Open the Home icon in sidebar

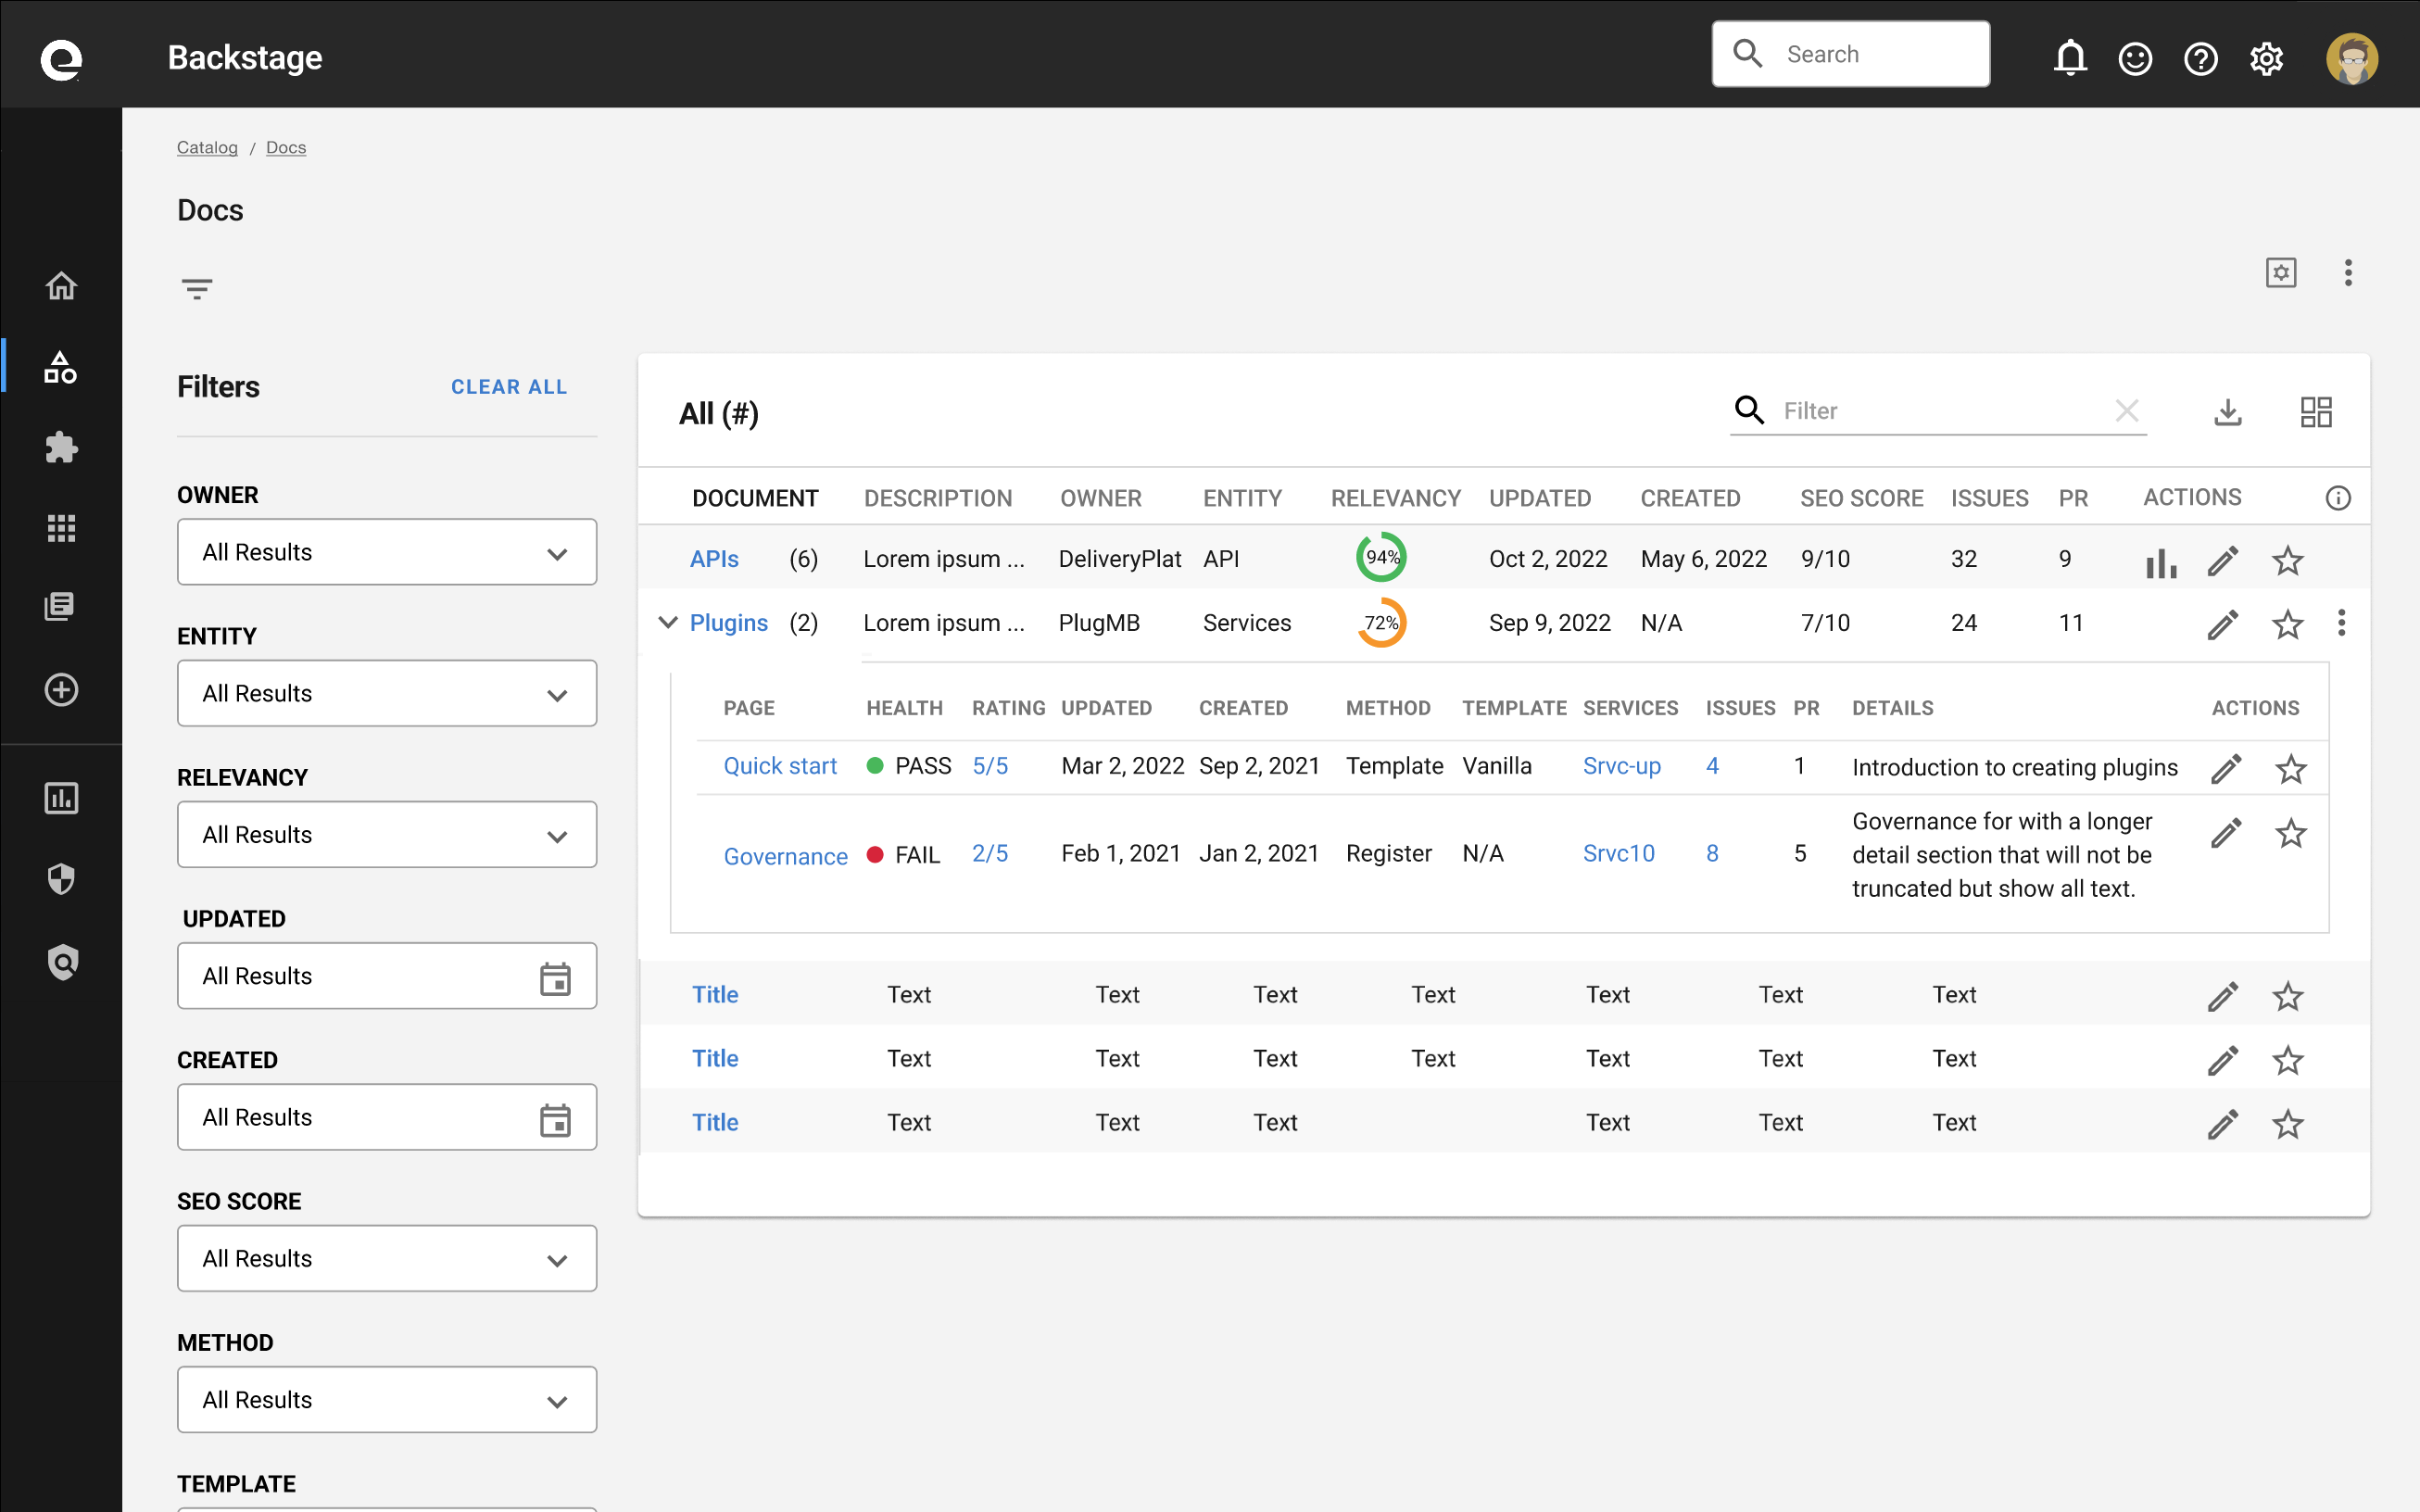(x=61, y=286)
